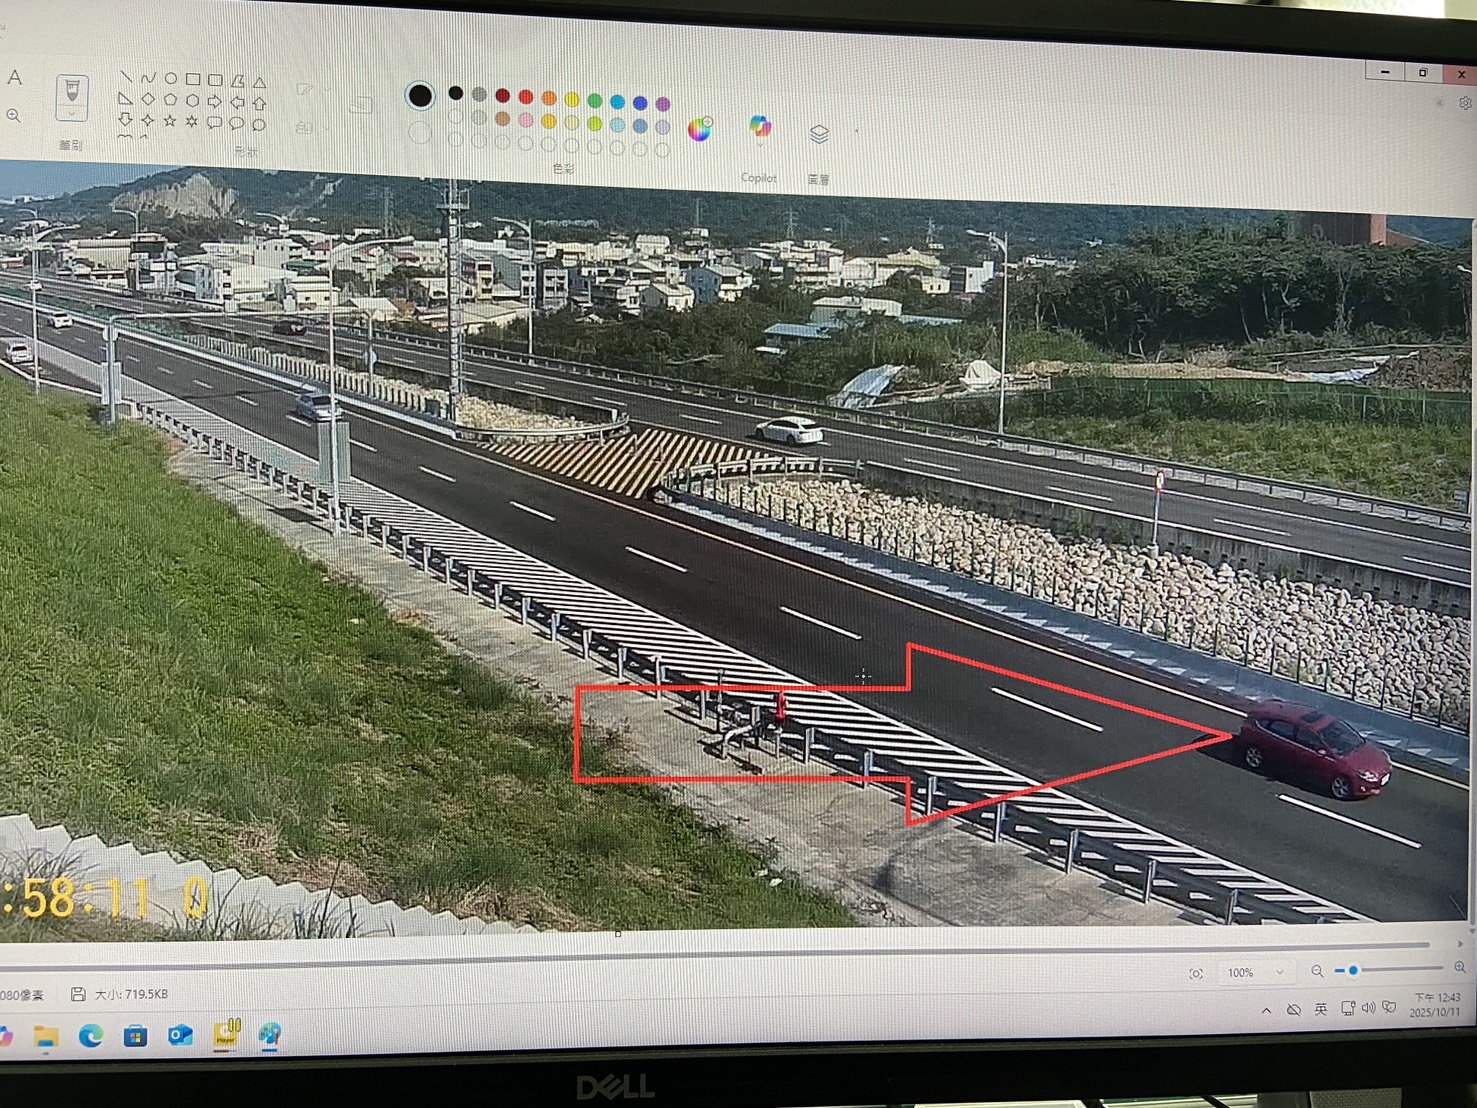Click the Fit to window icon

(1196, 973)
